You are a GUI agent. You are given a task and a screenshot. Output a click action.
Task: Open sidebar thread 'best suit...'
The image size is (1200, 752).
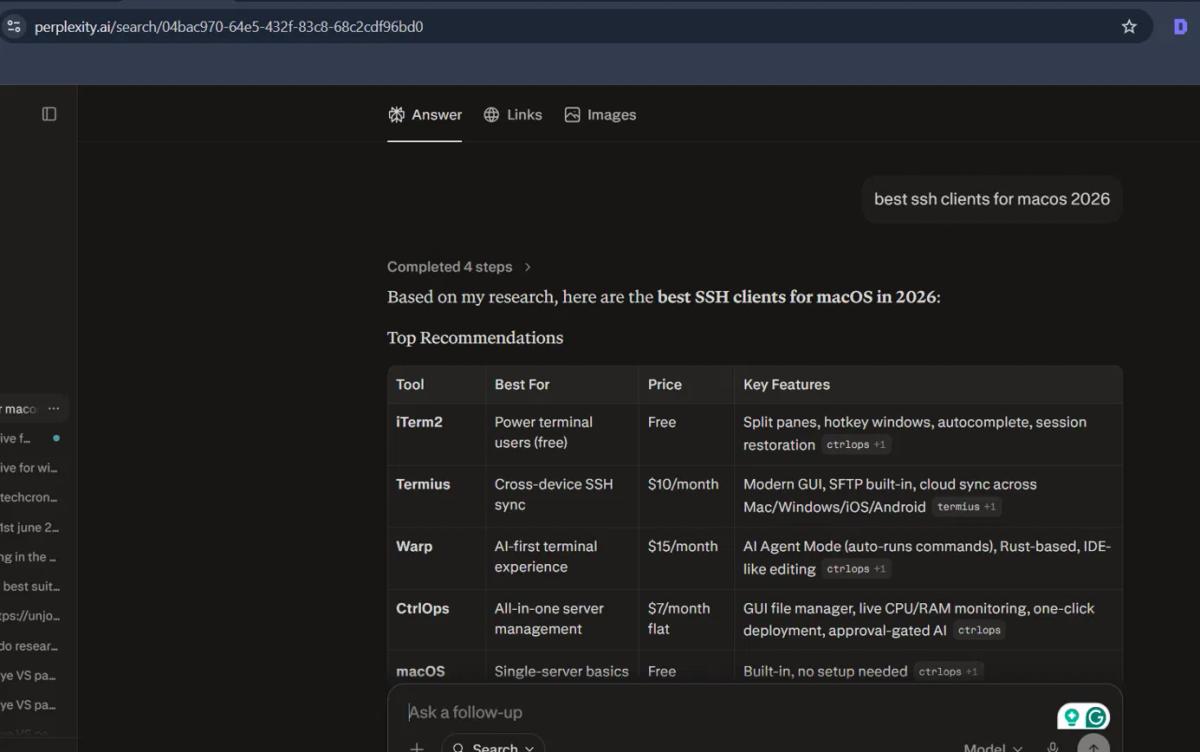(x=30, y=586)
